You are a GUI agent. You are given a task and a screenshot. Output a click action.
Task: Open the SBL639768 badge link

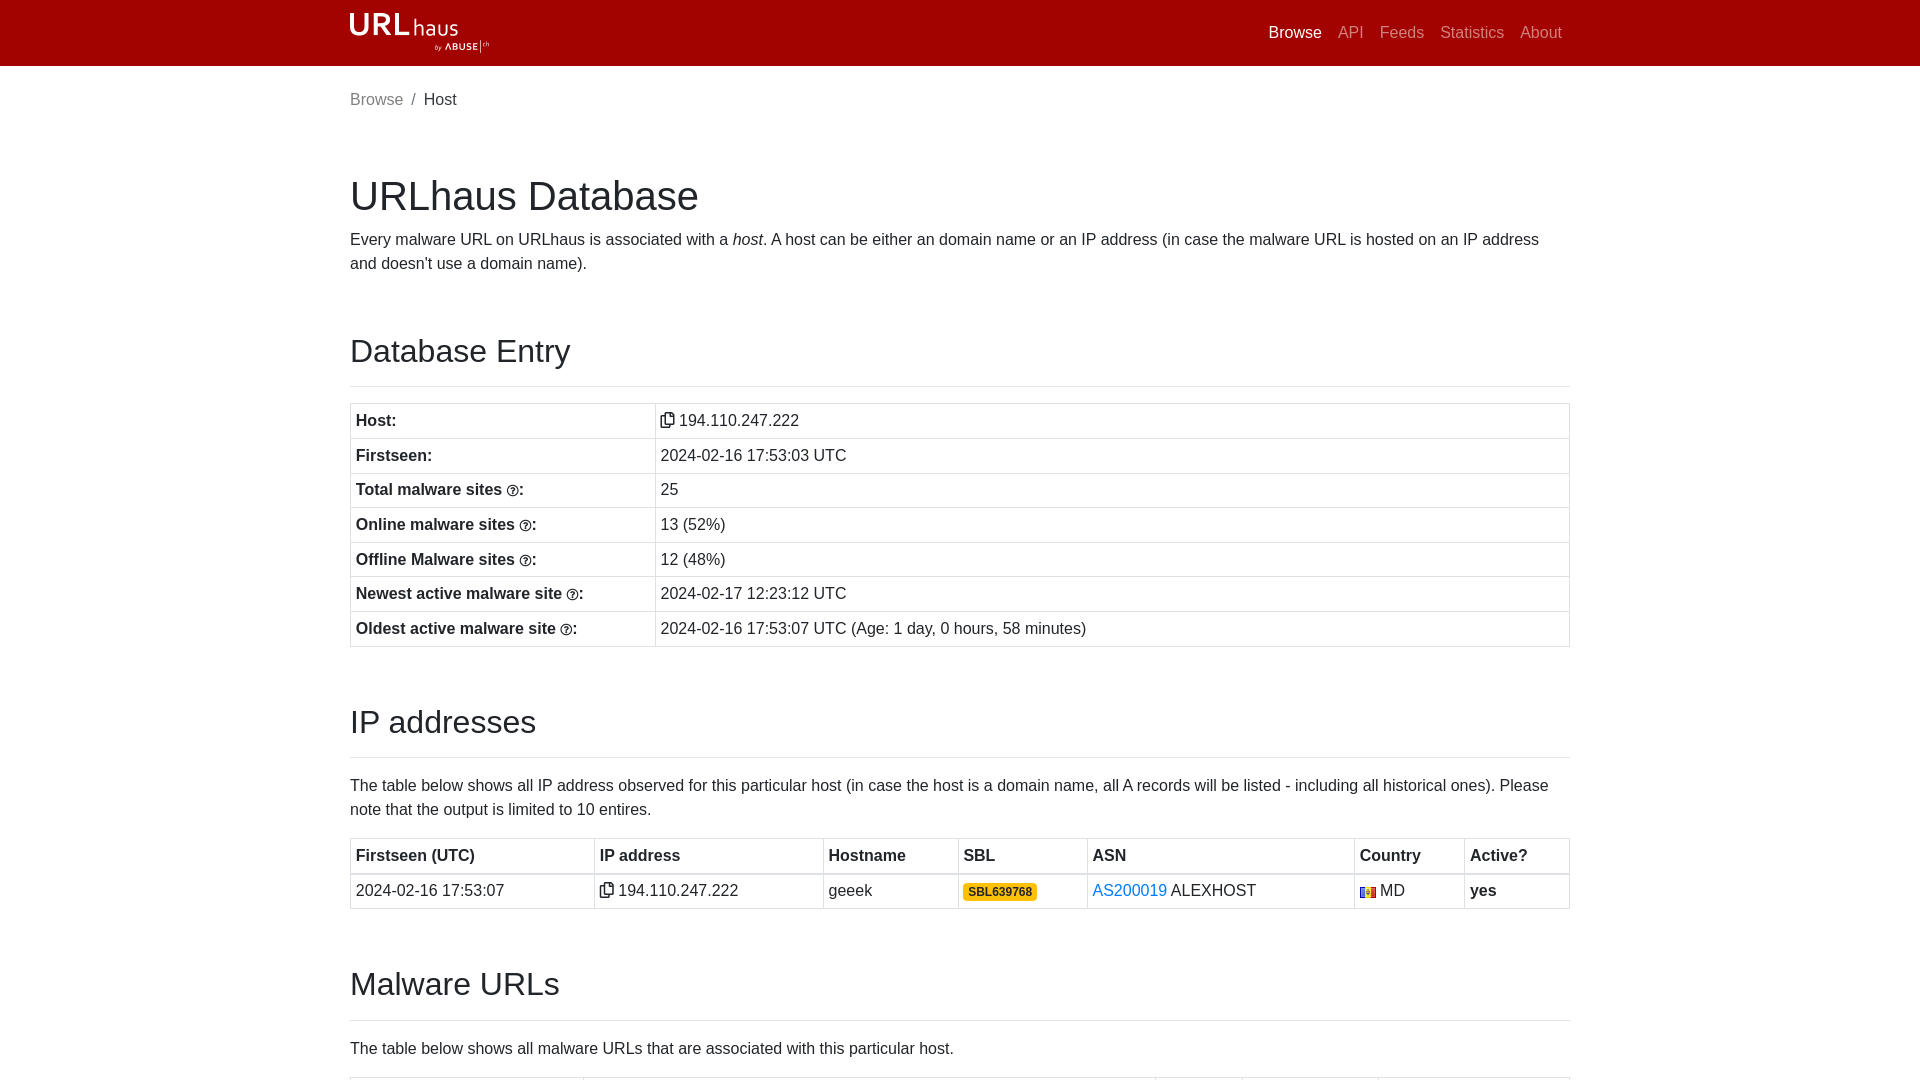[999, 892]
